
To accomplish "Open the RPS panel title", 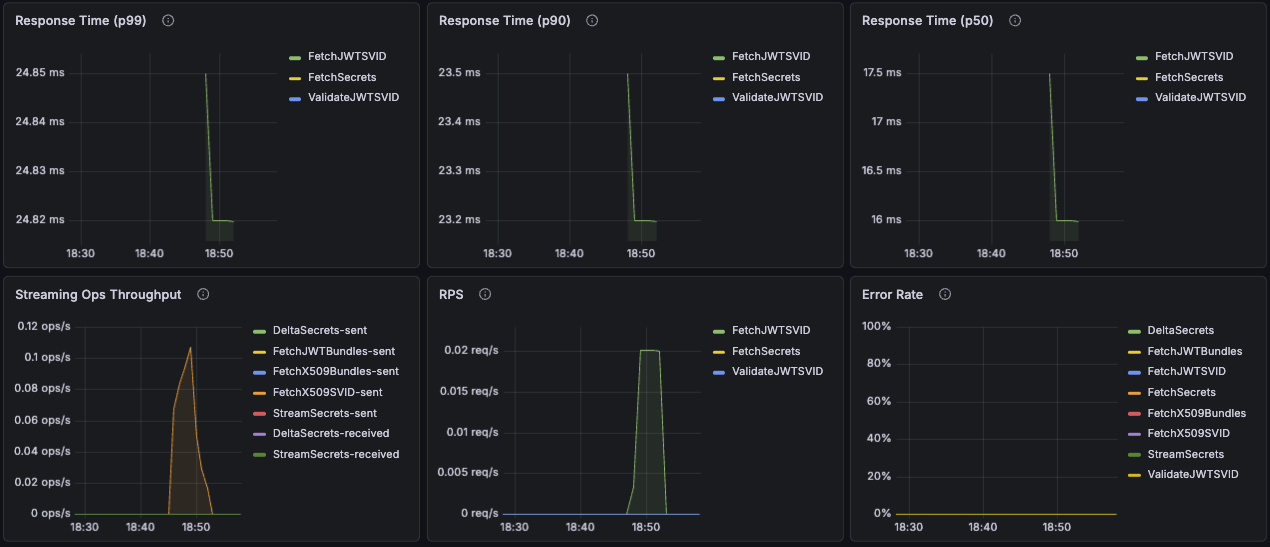I will pos(451,294).
